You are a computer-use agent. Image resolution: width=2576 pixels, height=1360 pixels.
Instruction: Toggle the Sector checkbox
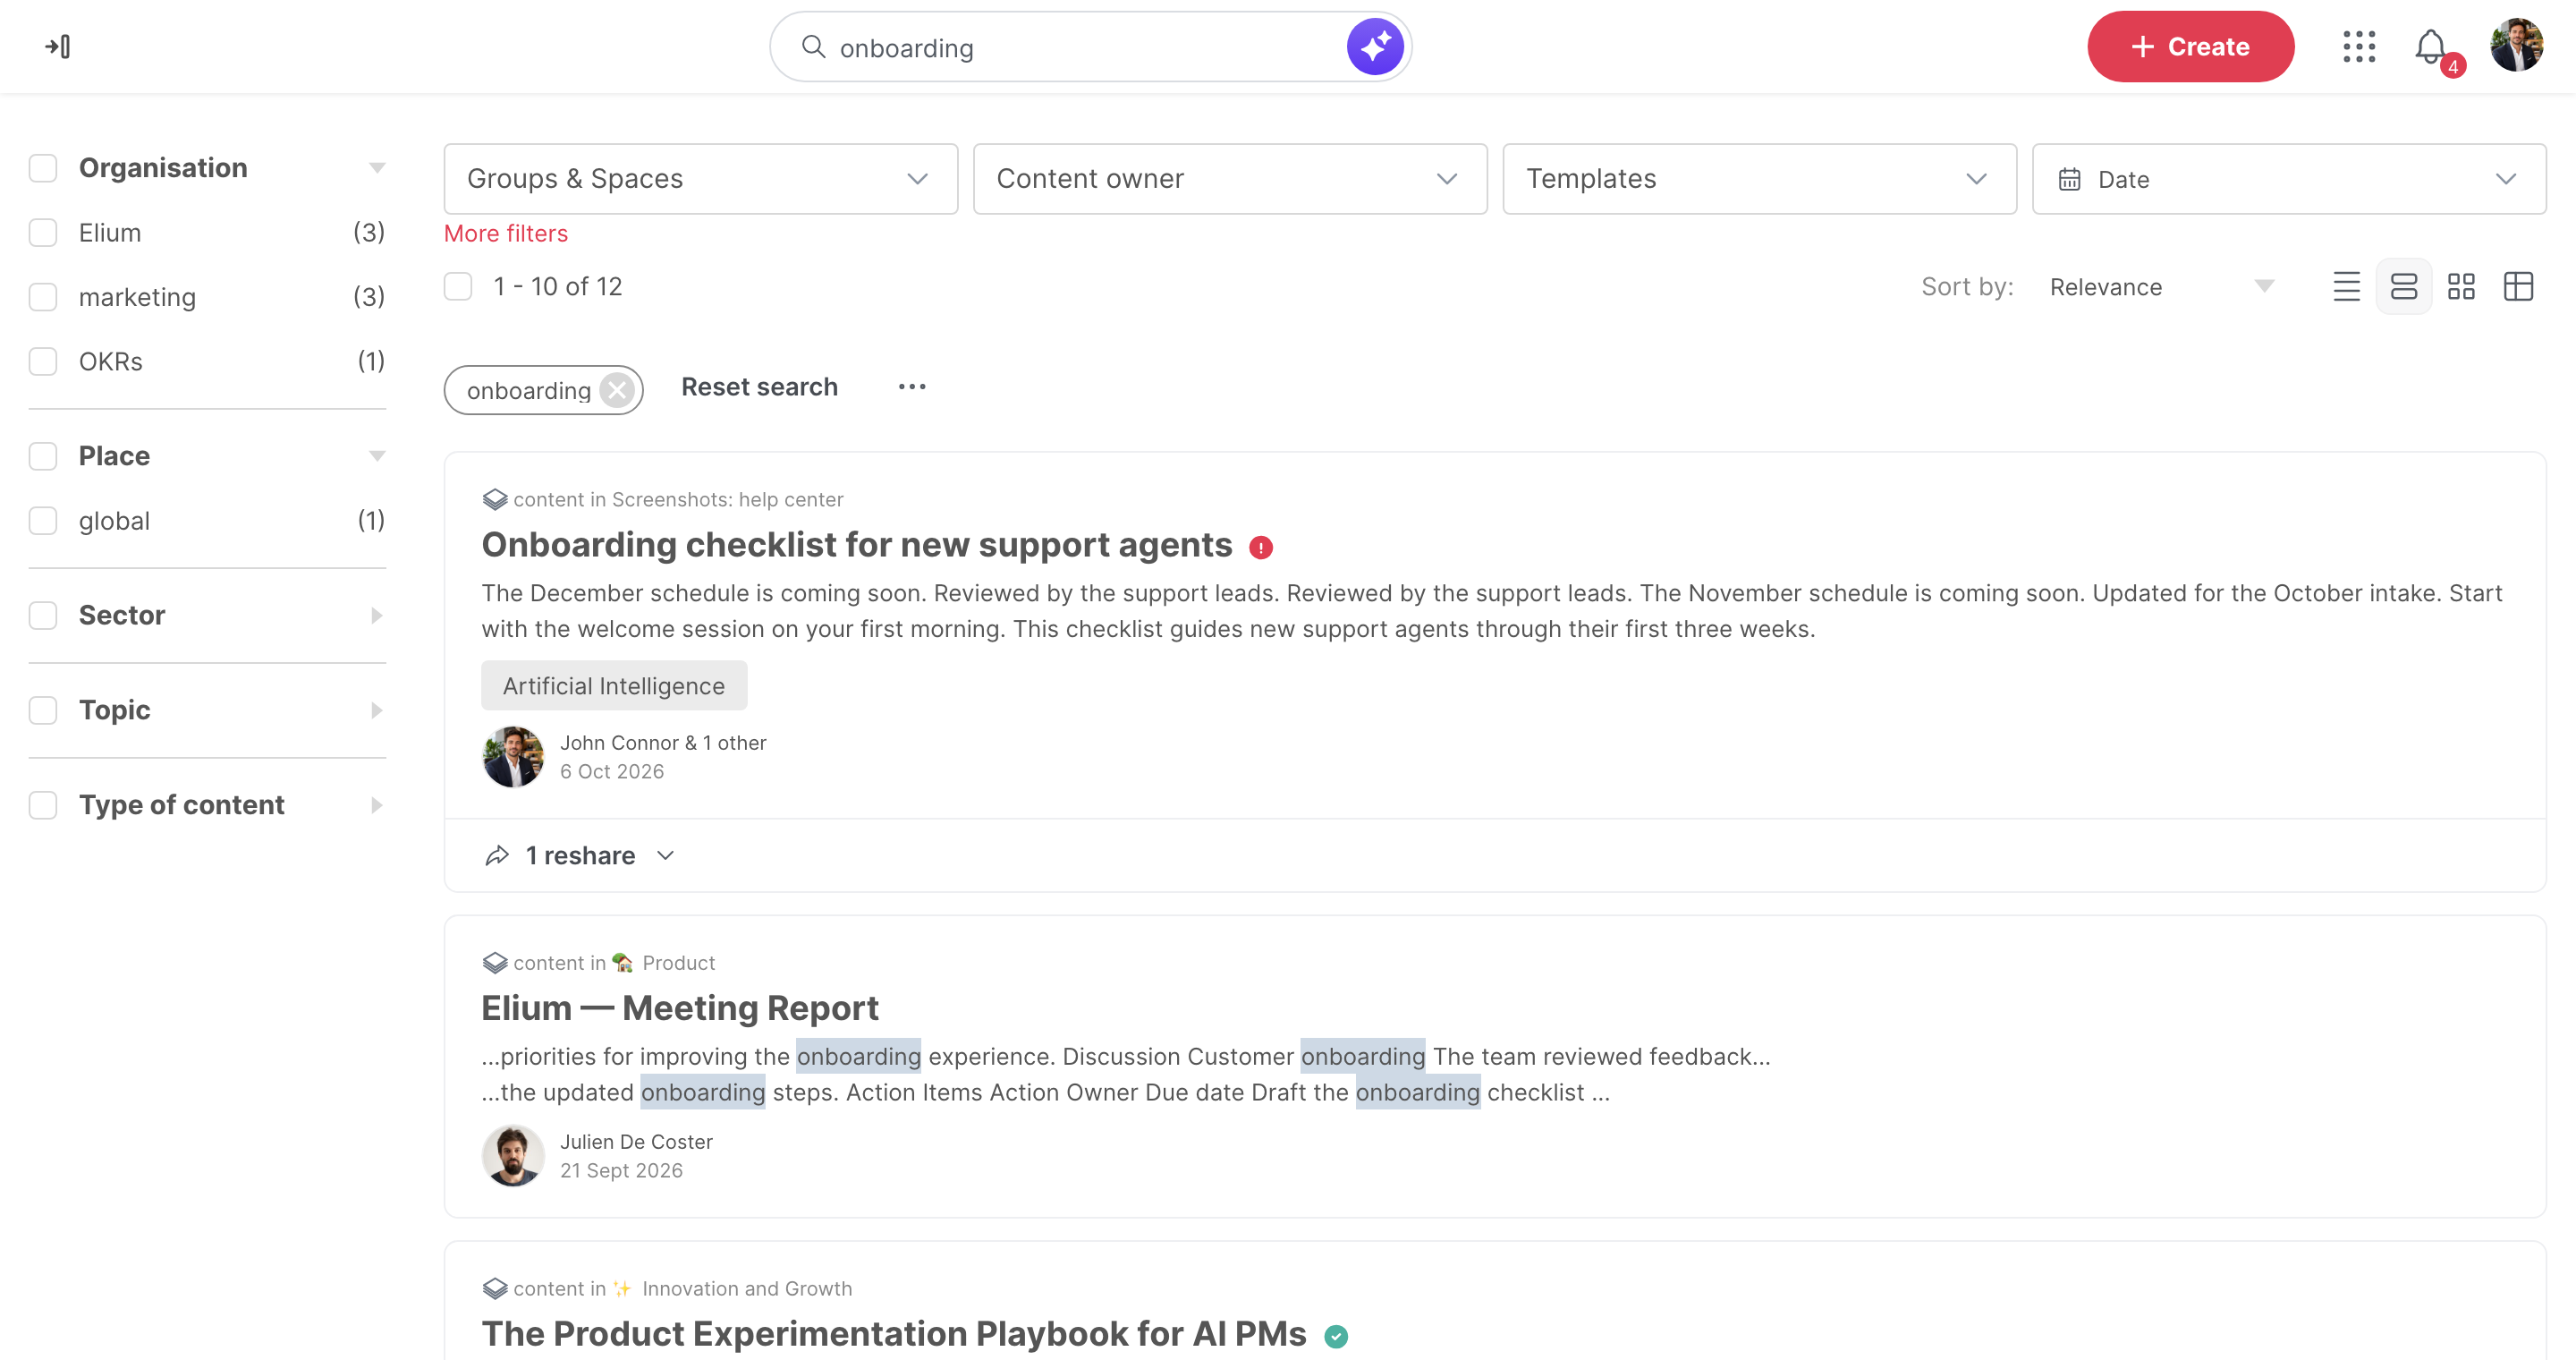43,615
